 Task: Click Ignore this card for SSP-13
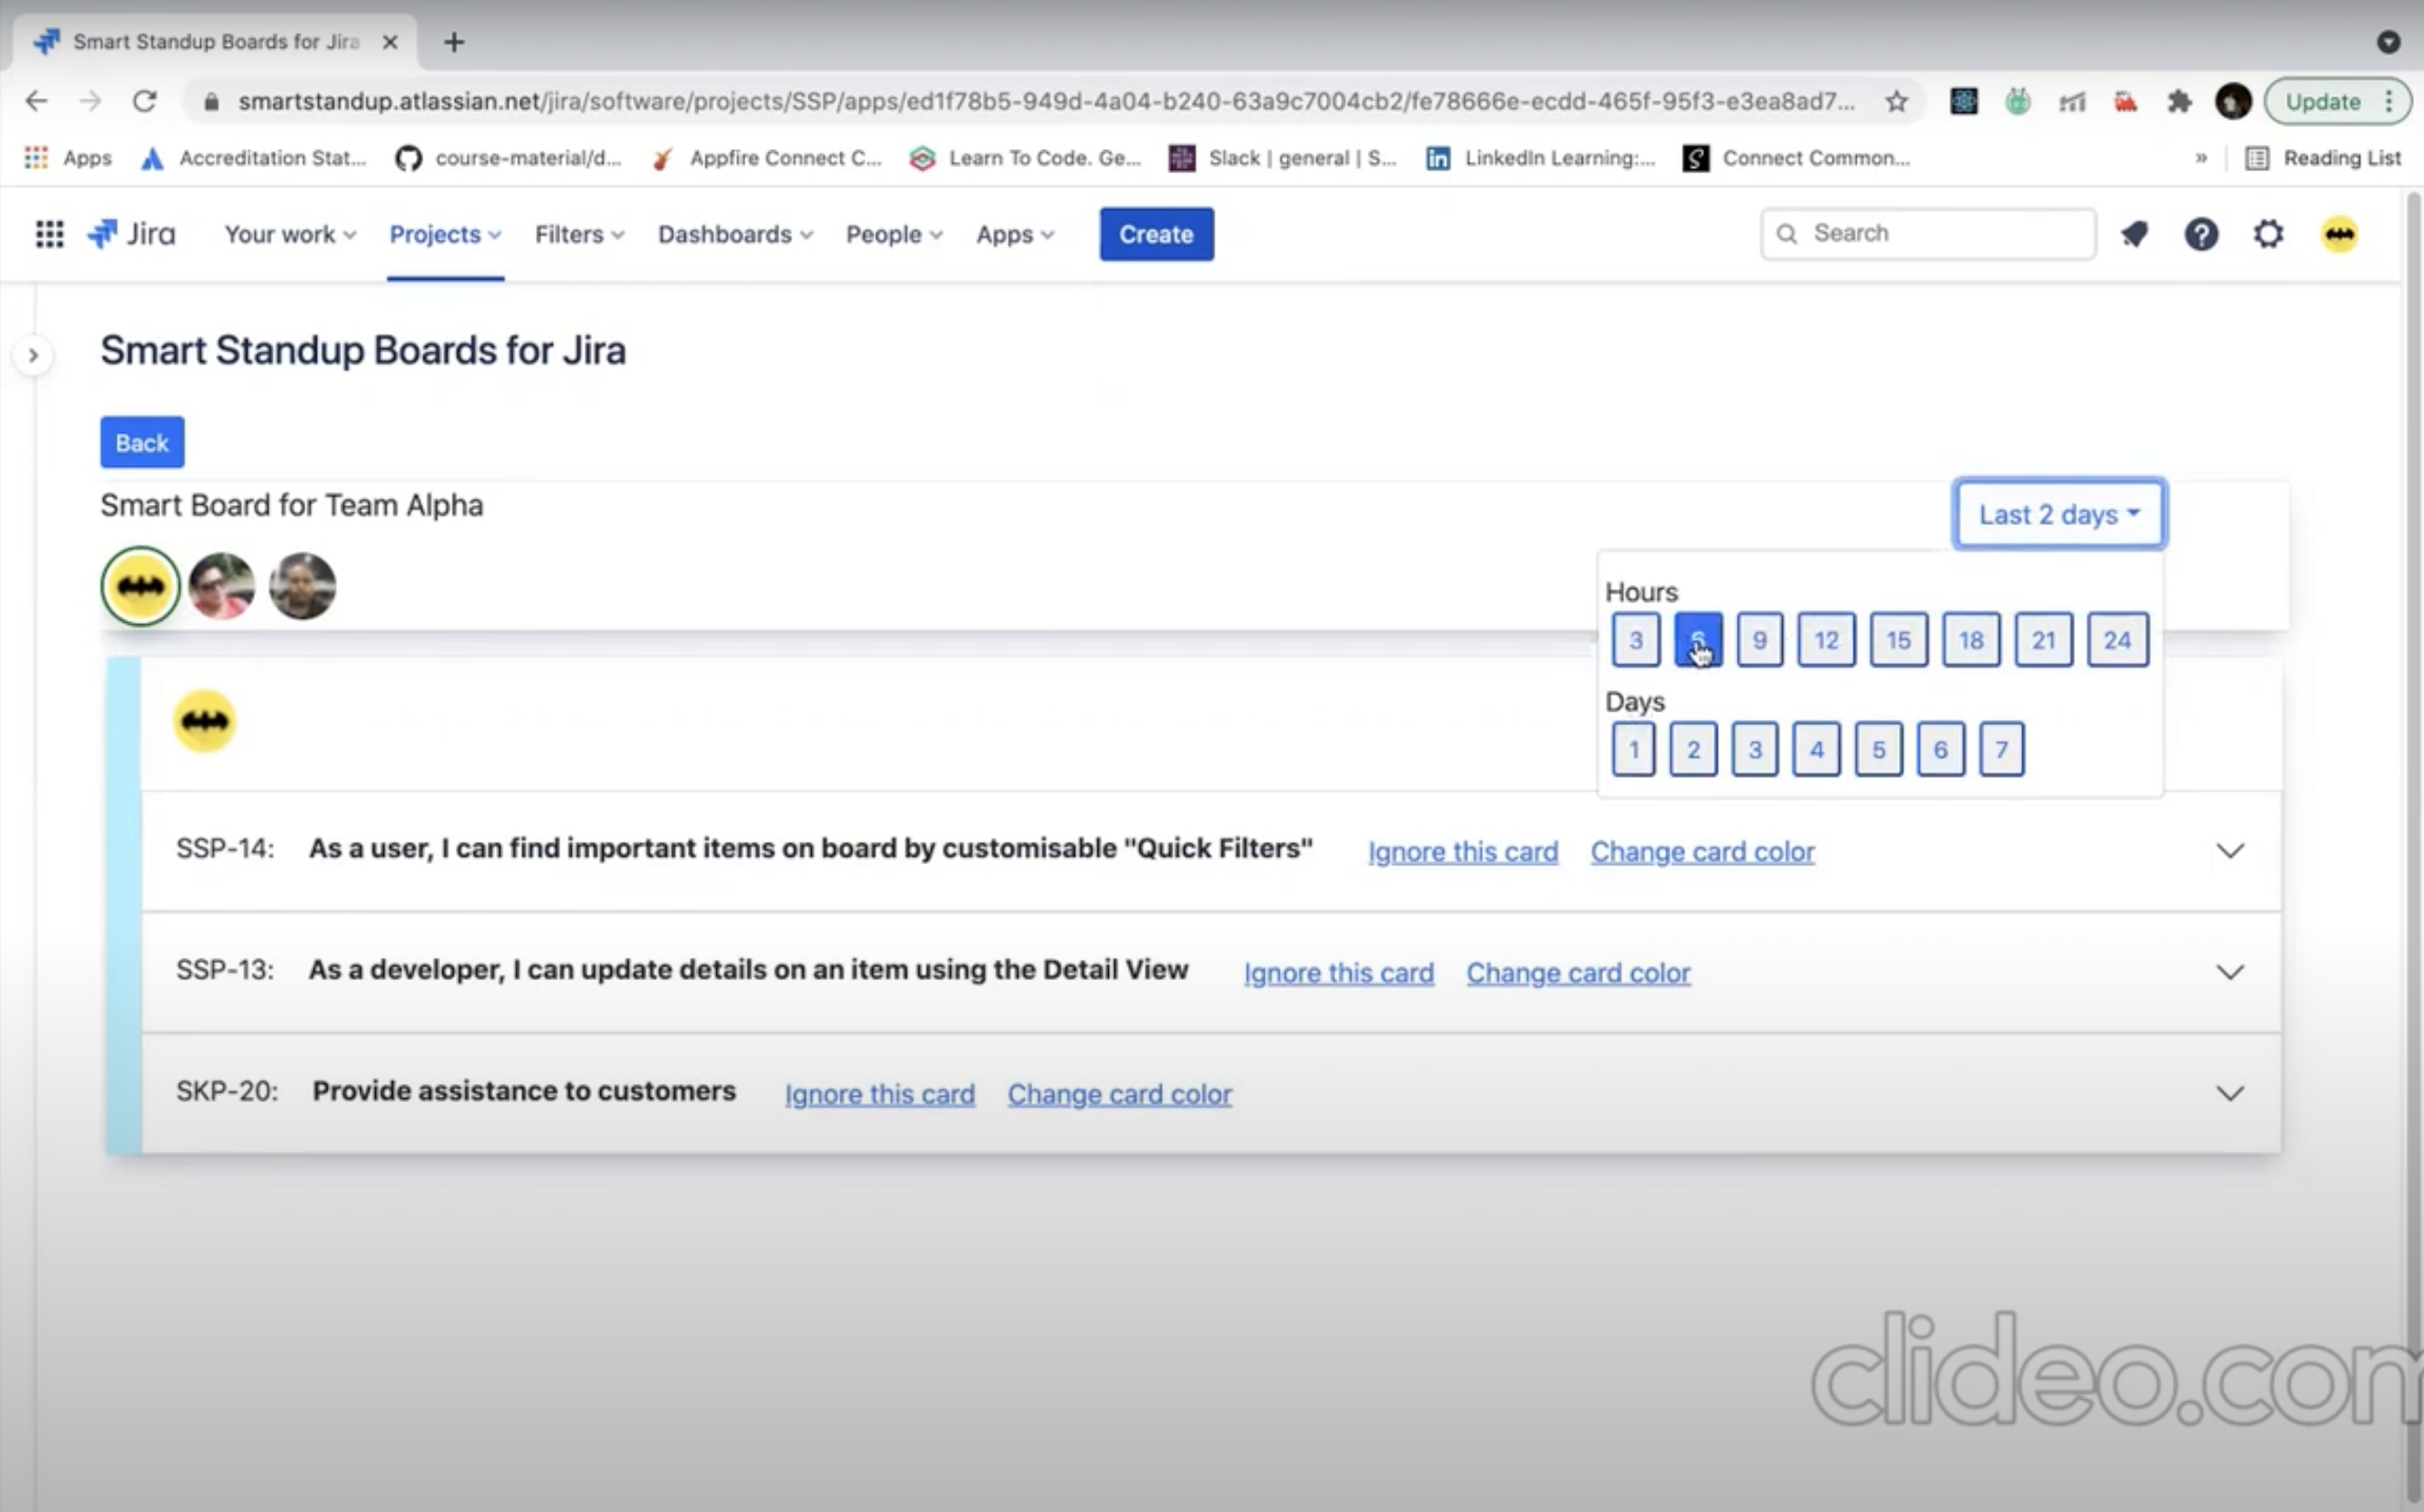click(x=1338, y=972)
